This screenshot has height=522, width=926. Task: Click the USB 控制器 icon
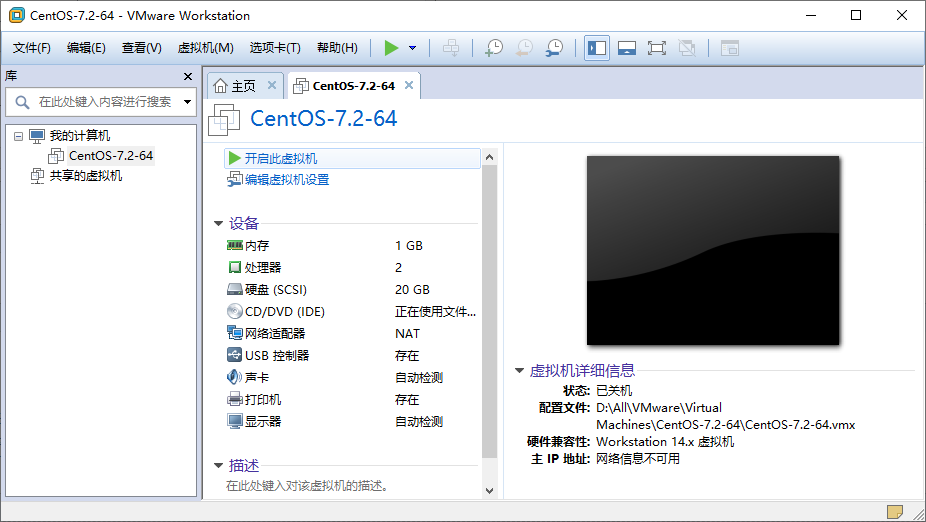[234, 355]
